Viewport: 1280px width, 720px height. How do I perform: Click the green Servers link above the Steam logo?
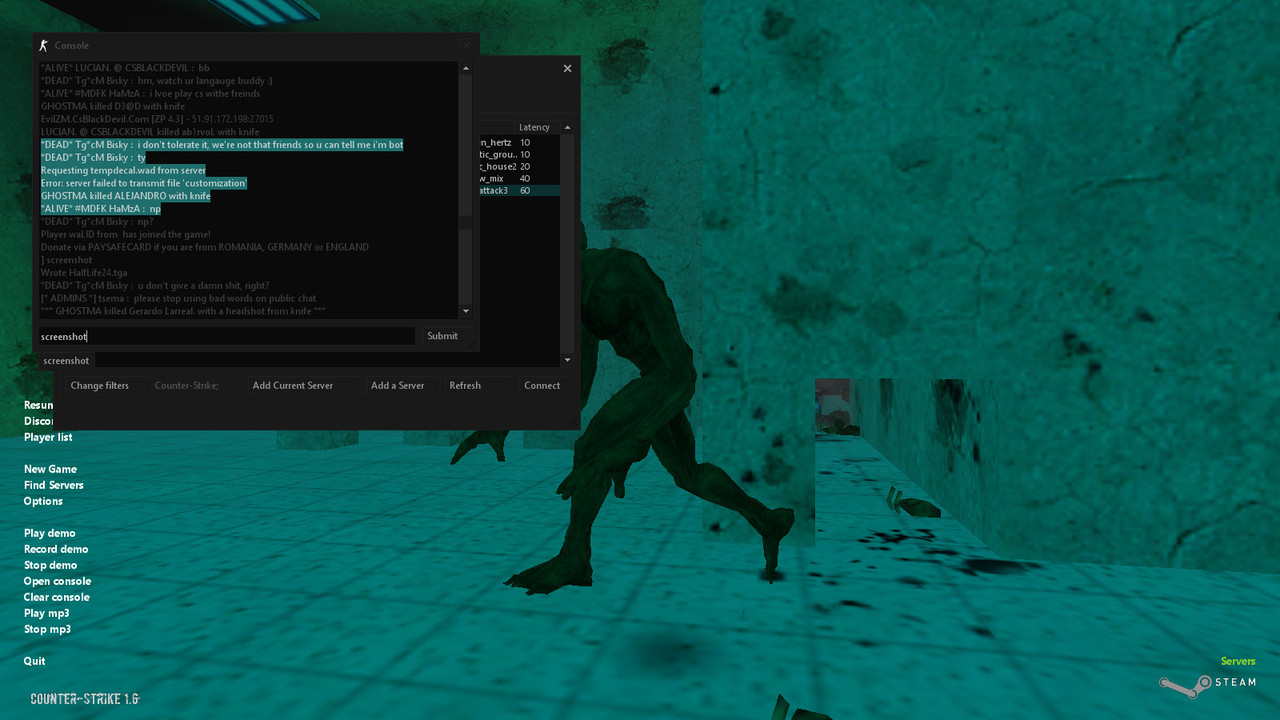click(x=1238, y=661)
